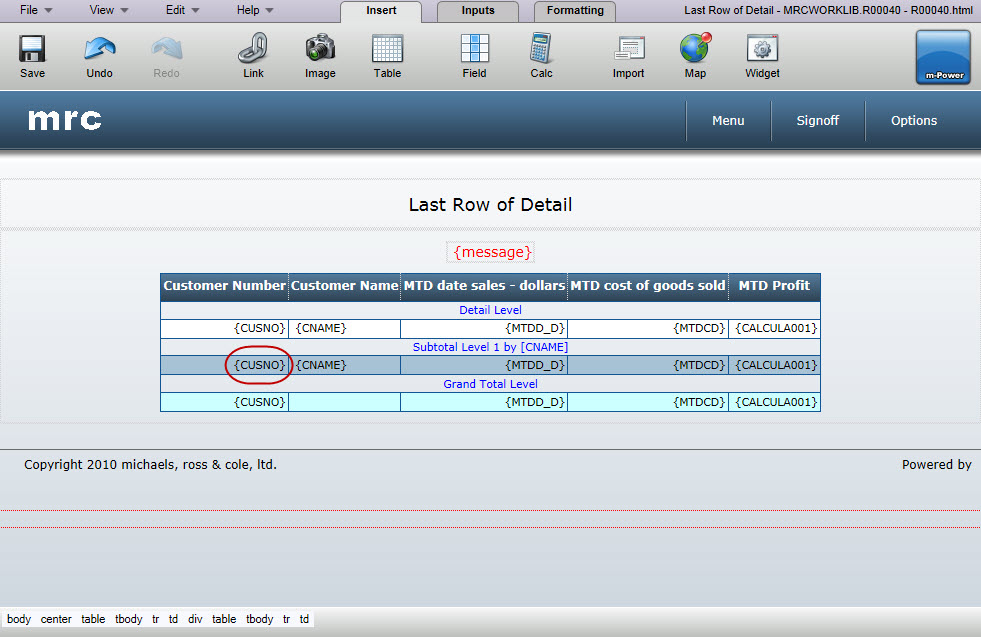Viewport: 981px width, 637px height.
Task: Insert a picture using the Image camera icon
Action: click(320, 49)
